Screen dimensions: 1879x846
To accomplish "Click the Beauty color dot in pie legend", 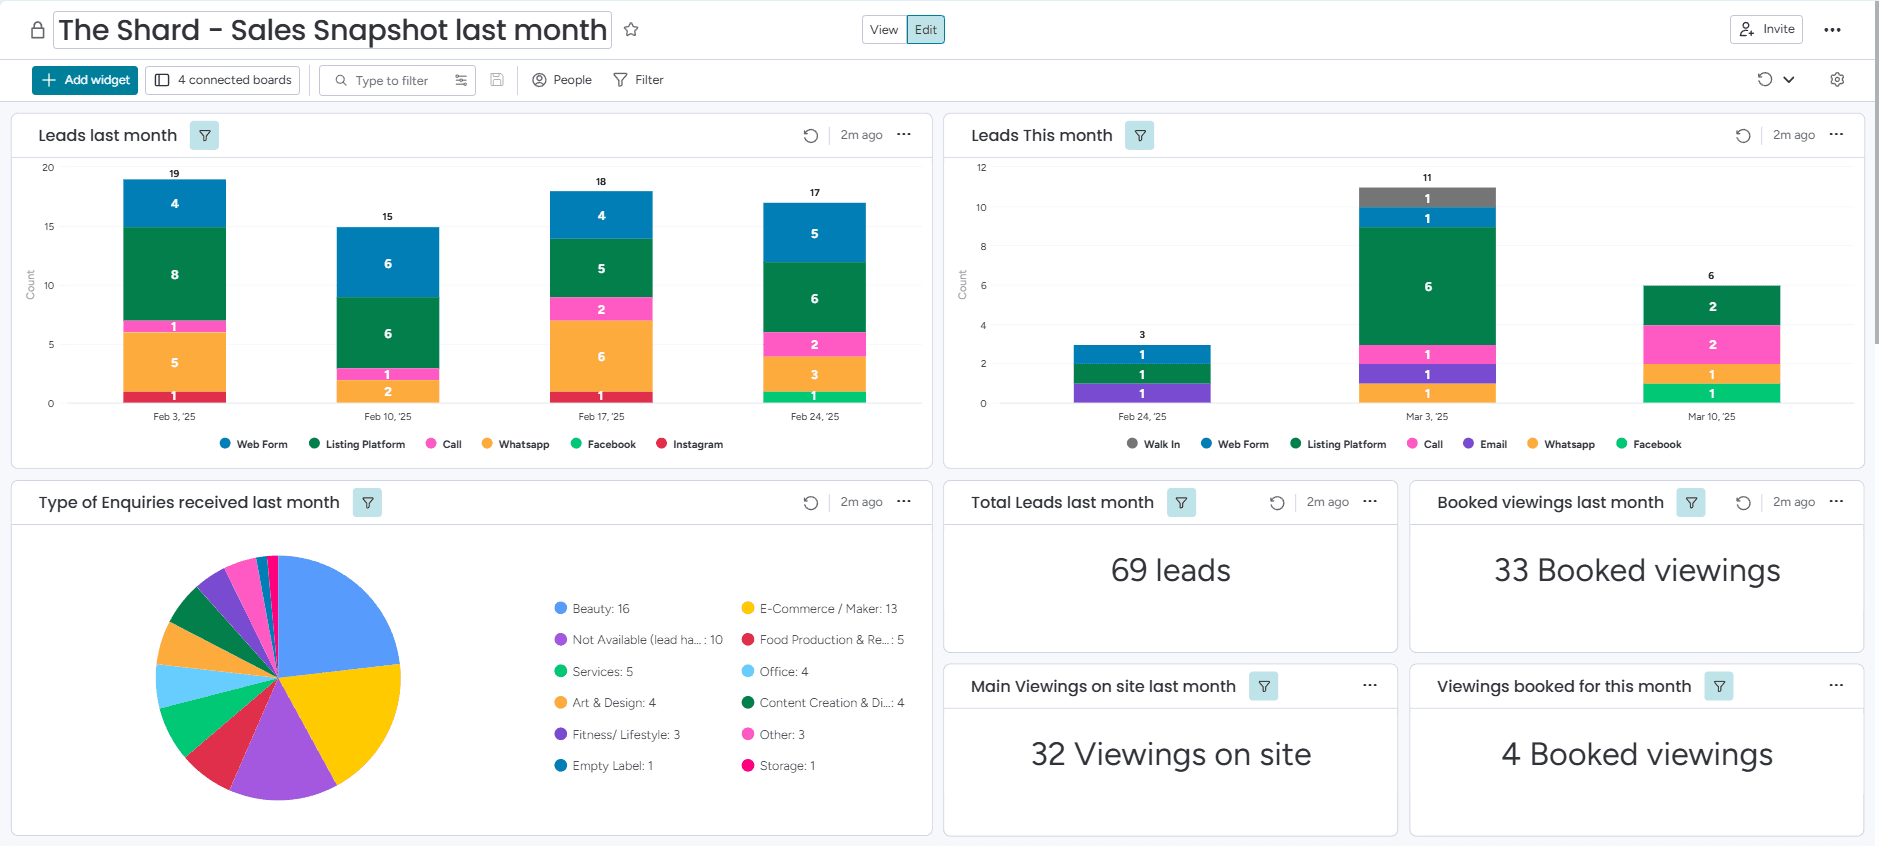I will 561,608.
